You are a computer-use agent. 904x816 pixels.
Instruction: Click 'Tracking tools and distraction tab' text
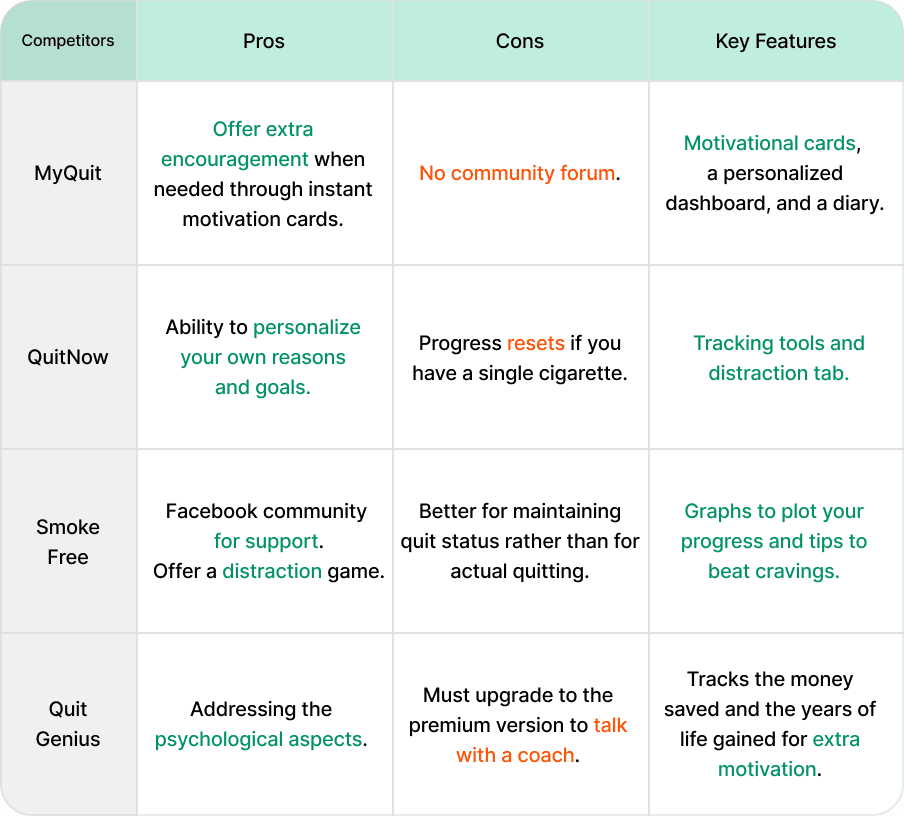[x=779, y=358]
